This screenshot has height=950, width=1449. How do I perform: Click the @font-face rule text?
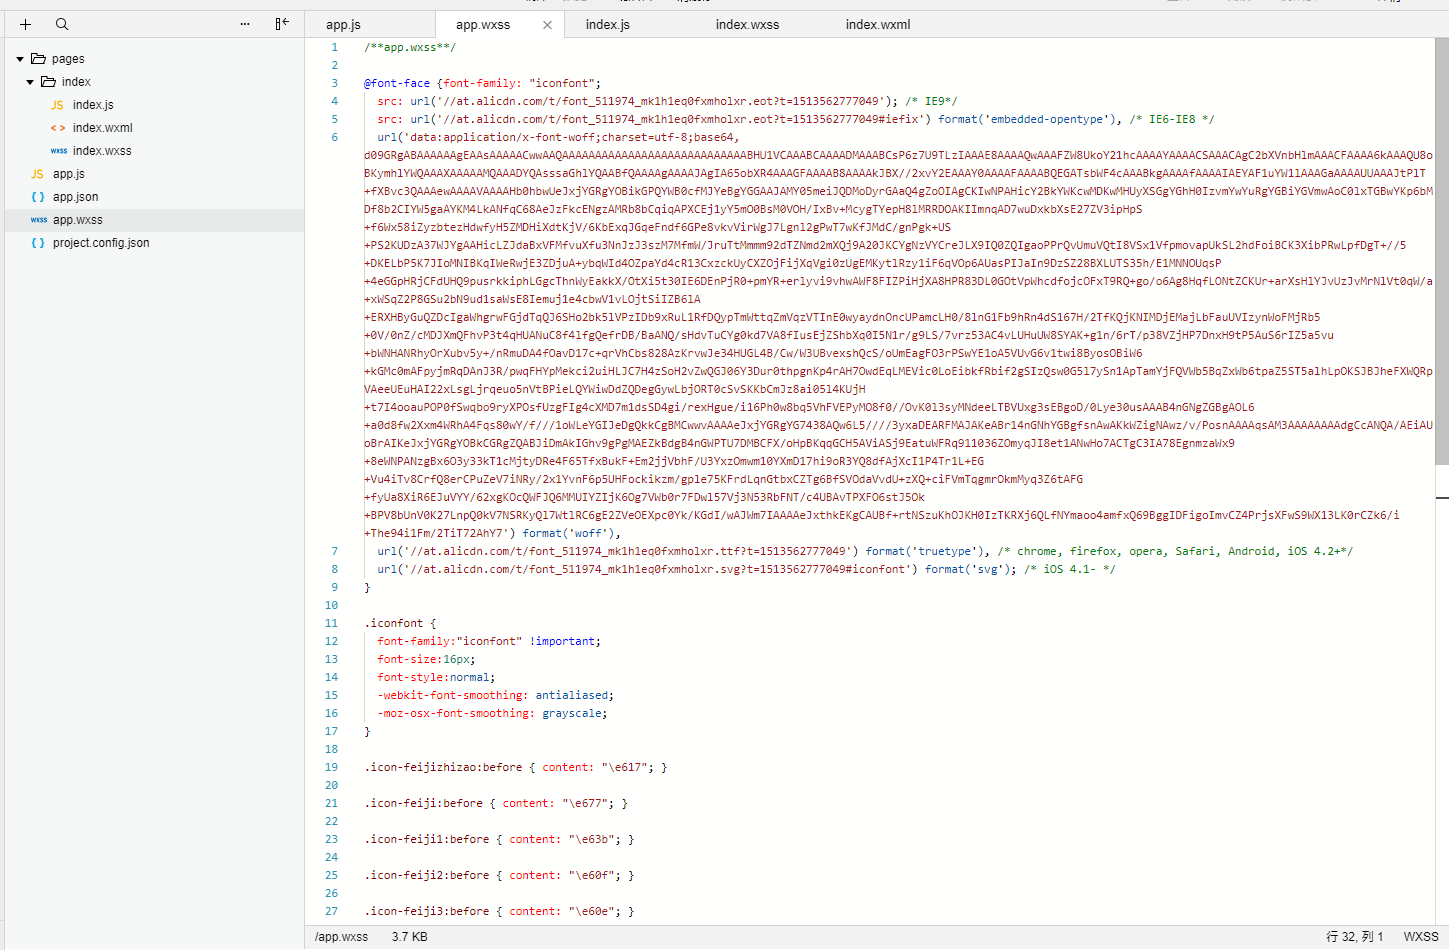coord(397,83)
